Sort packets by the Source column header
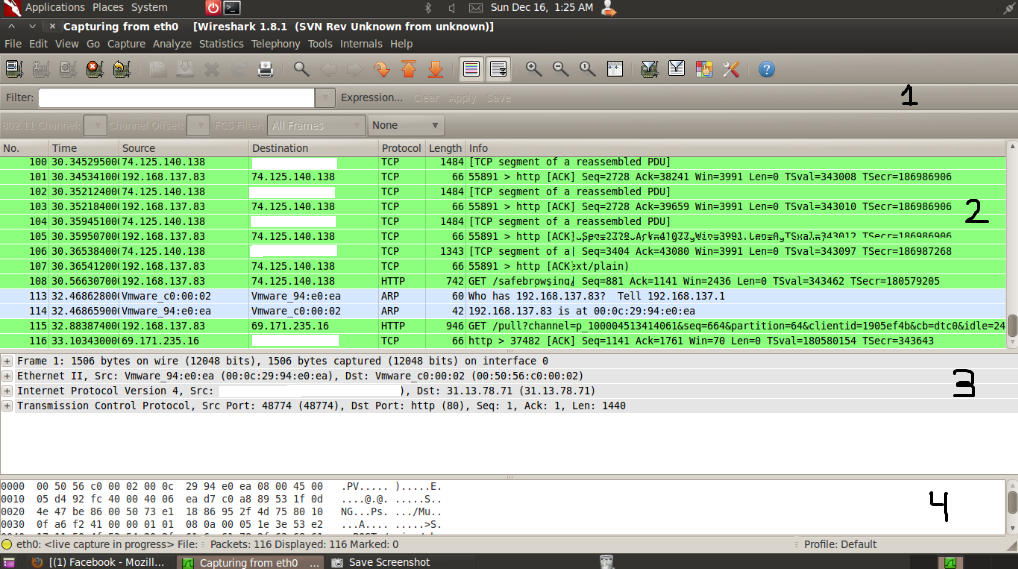1018x569 pixels. [x=184, y=148]
